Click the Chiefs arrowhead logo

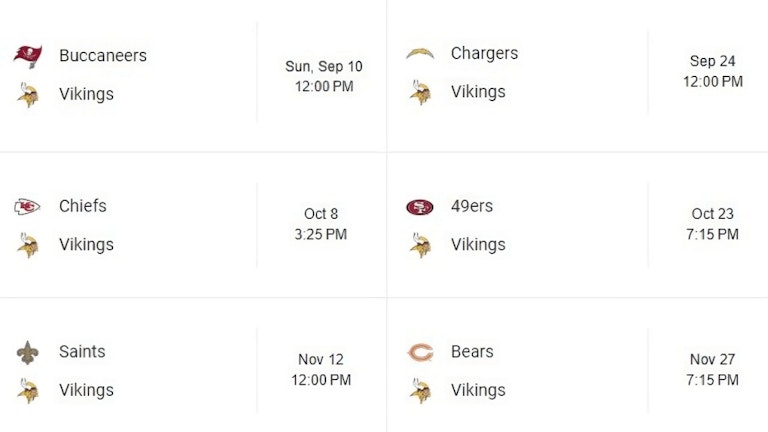coord(27,207)
